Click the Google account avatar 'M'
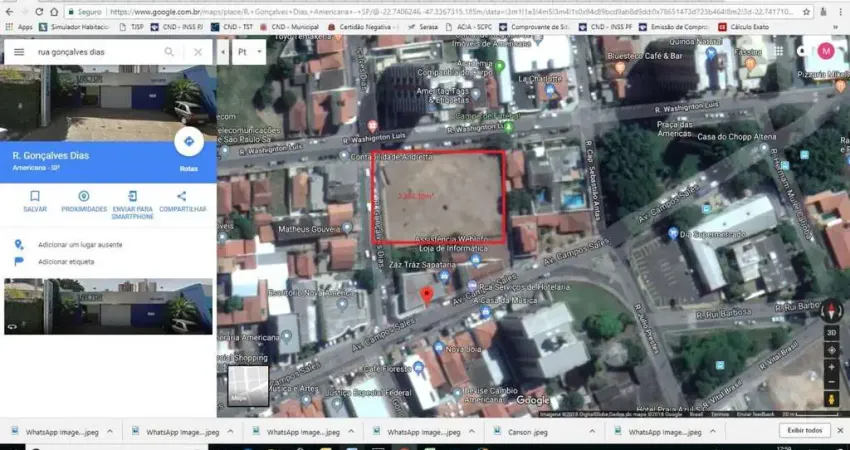 [826, 52]
